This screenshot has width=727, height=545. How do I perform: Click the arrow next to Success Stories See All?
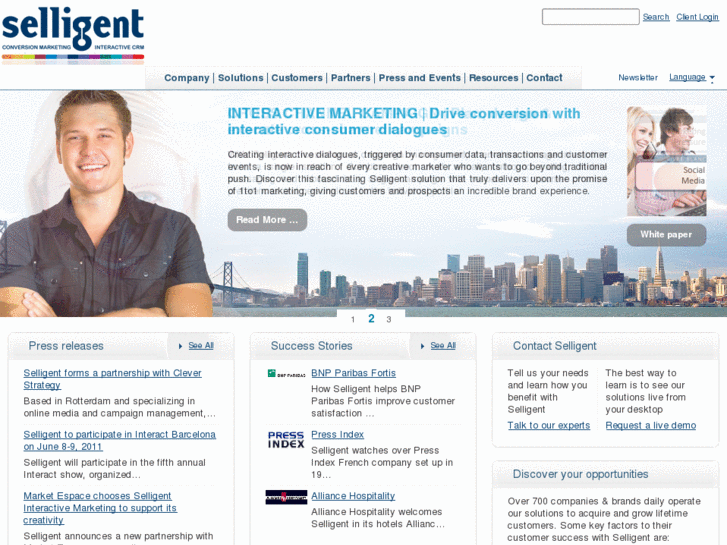tap(422, 346)
